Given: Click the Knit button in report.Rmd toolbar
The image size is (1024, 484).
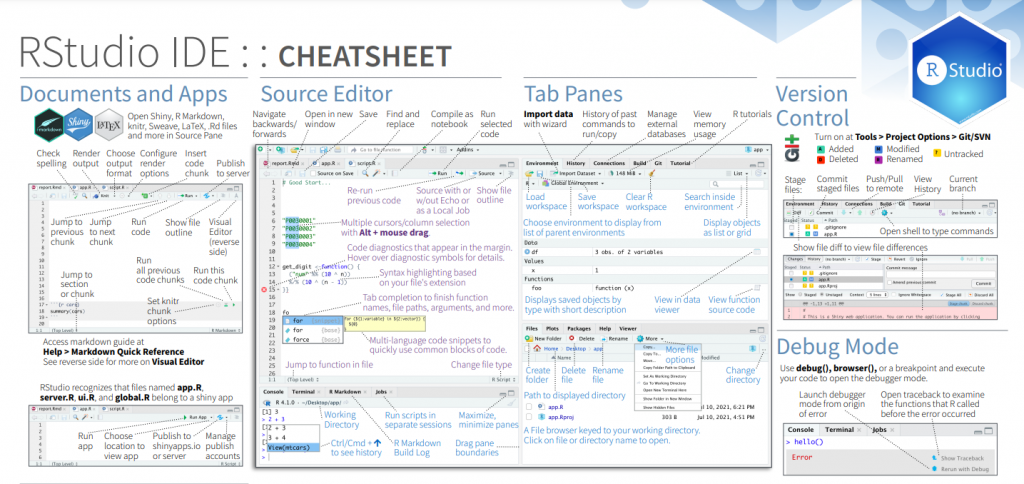Looking at the screenshot, I should click(101, 195).
